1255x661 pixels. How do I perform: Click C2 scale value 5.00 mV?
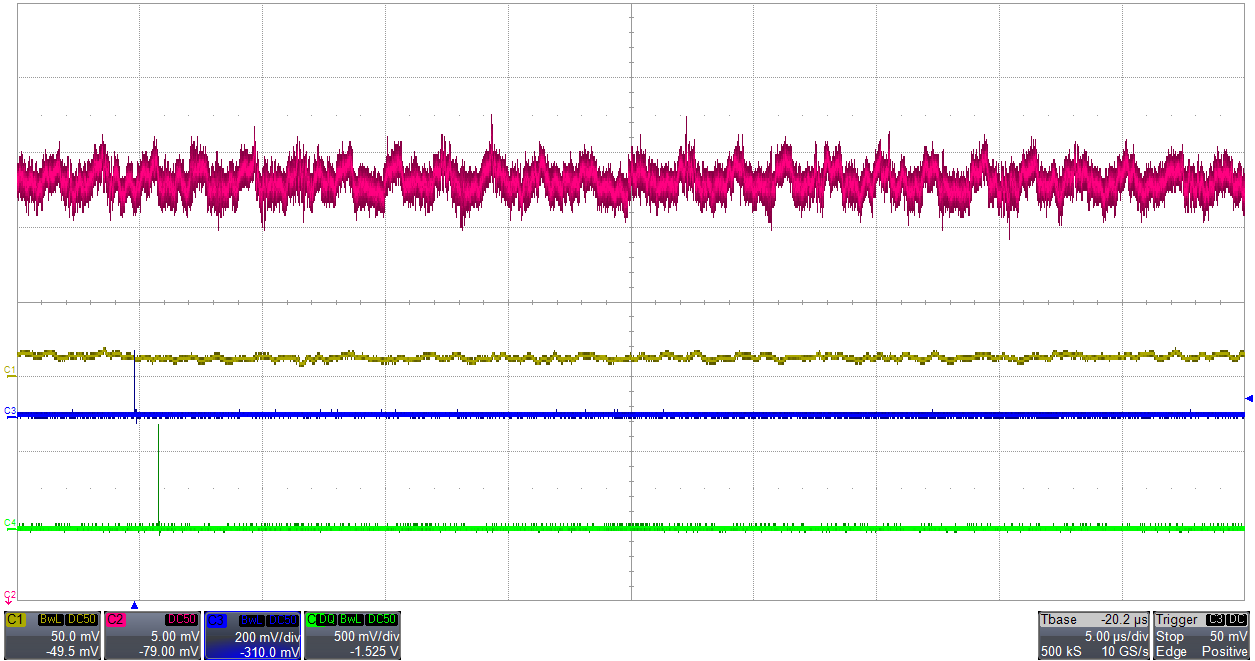pyautogui.click(x=176, y=636)
